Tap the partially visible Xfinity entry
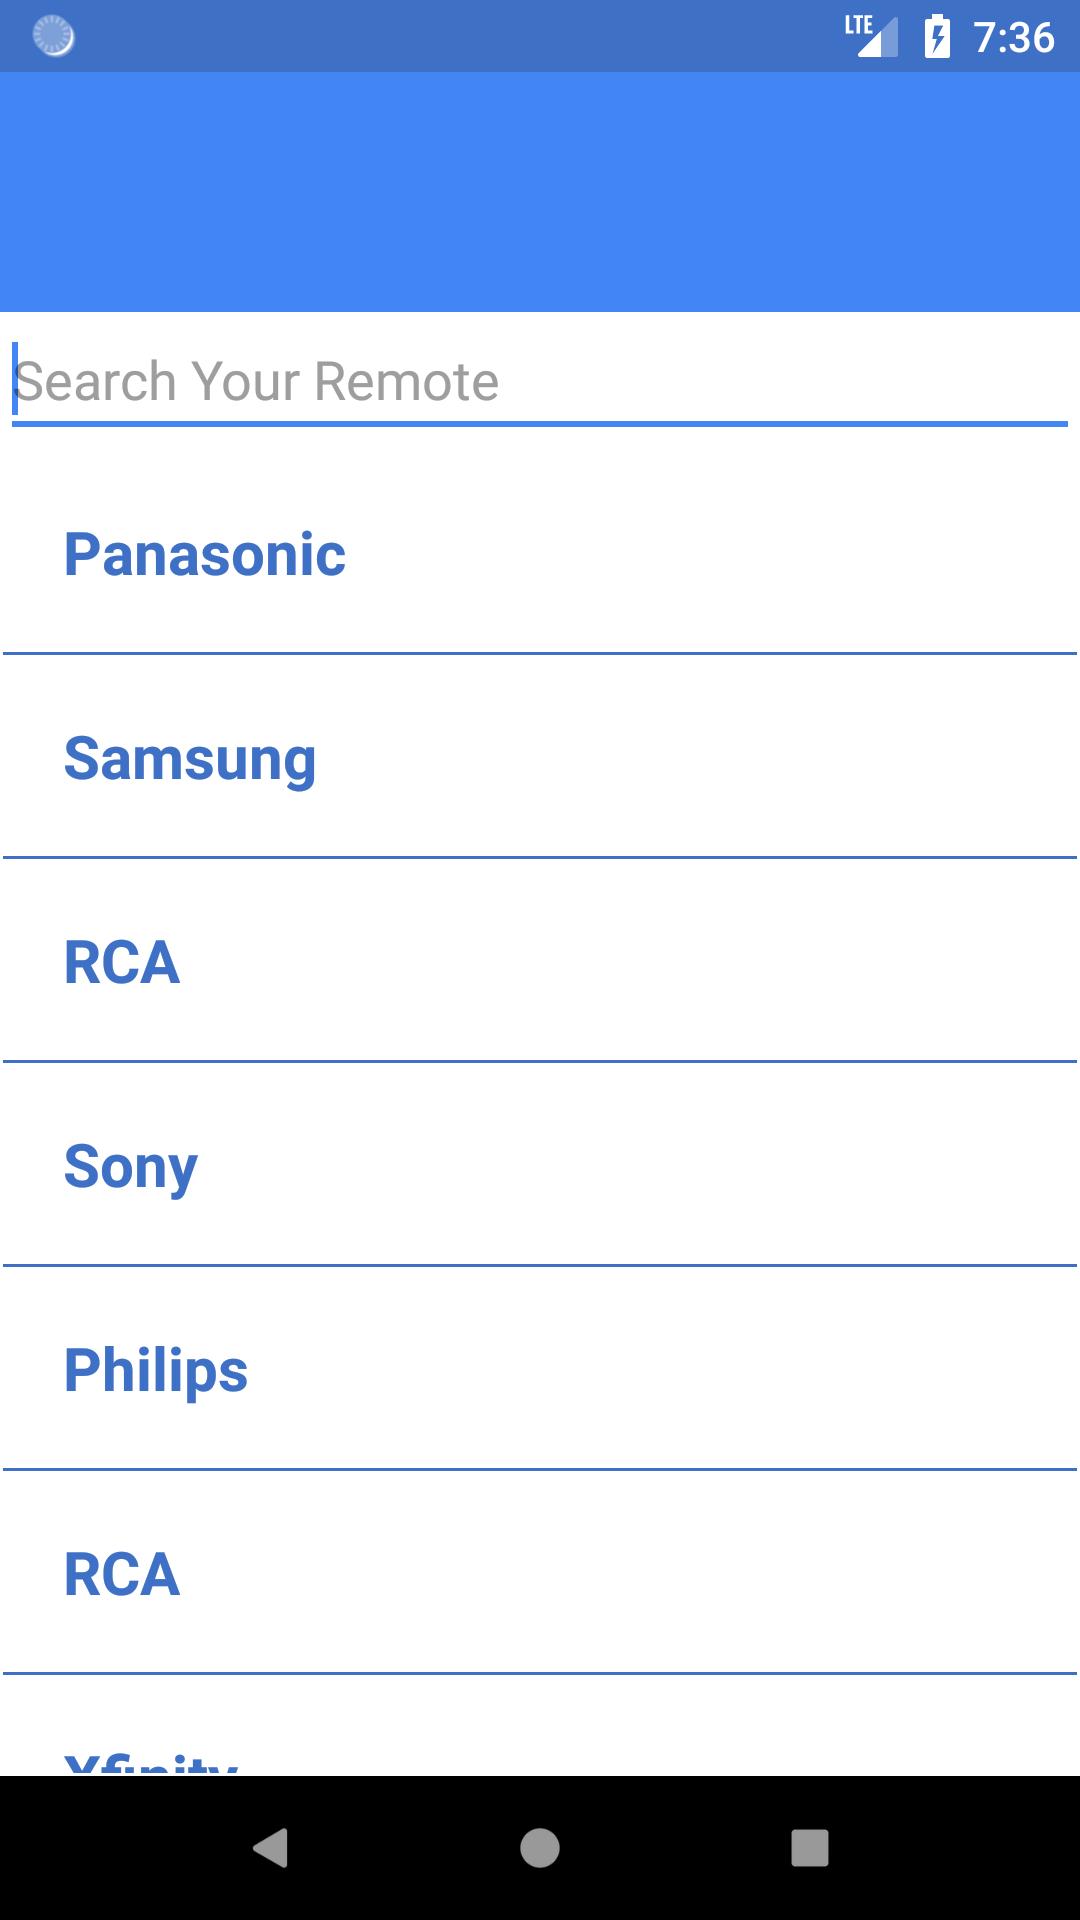Viewport: 1080px width, 1920px height. point(151,1760)
